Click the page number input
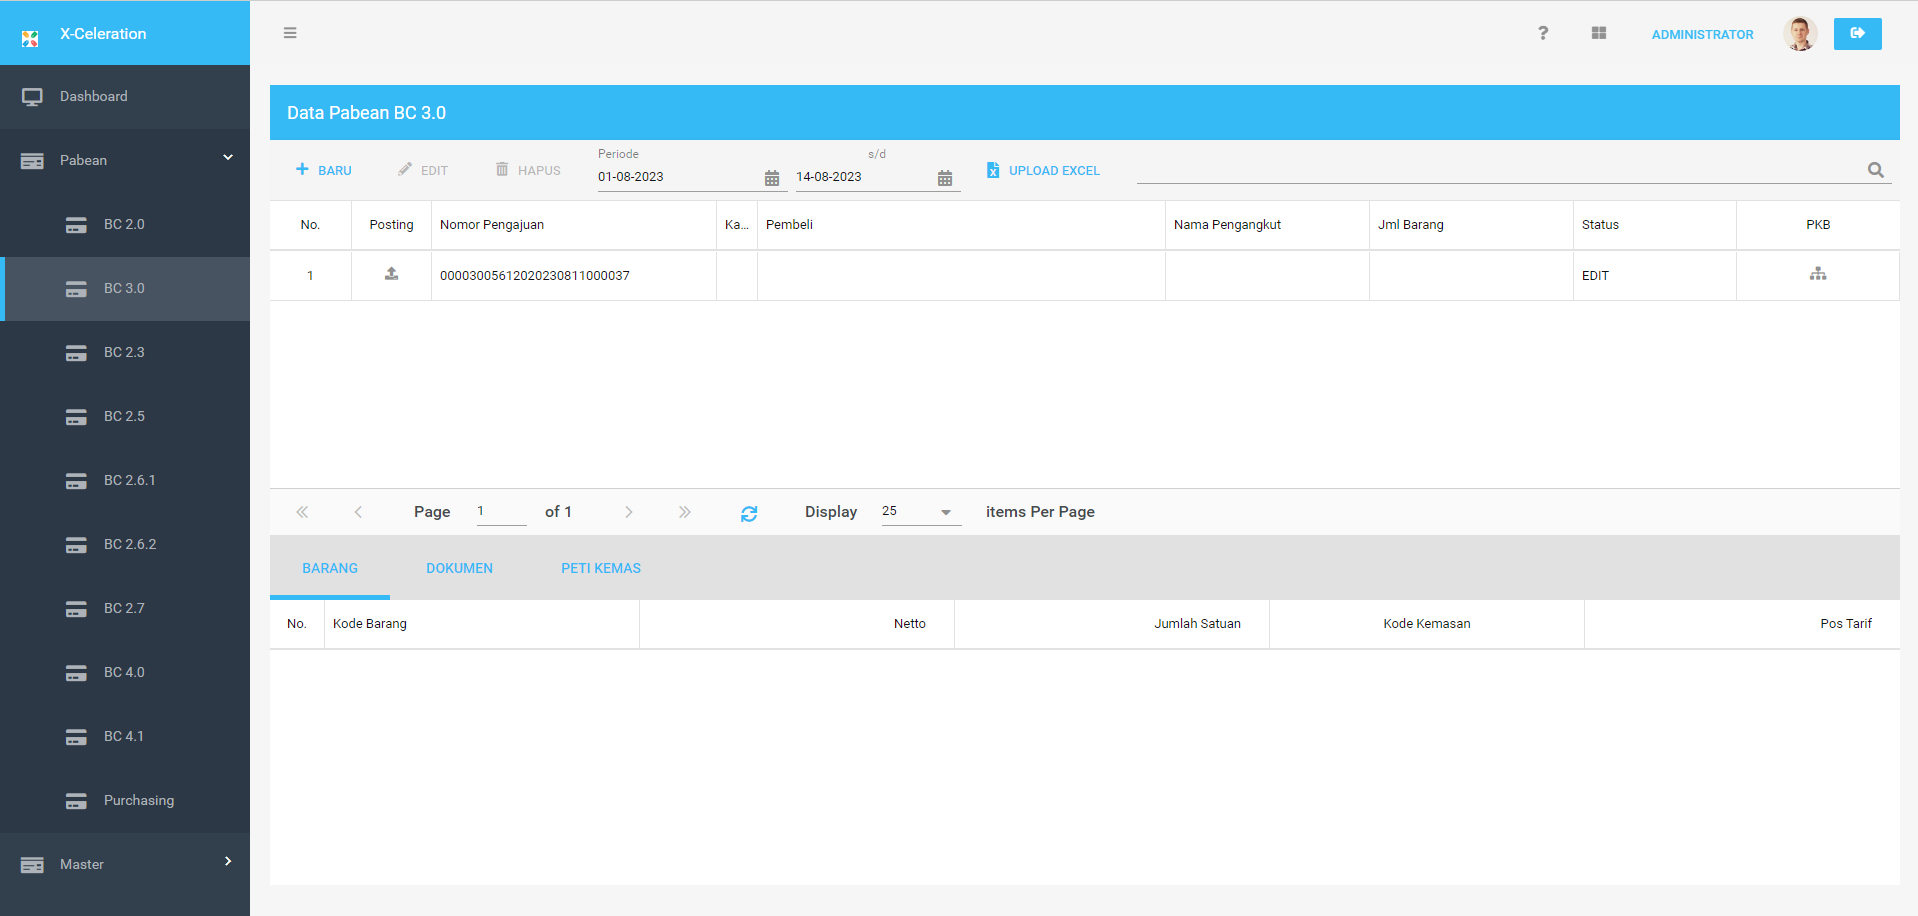The width and height of the screenshot is (1918, 916). [x=501, y=511]
